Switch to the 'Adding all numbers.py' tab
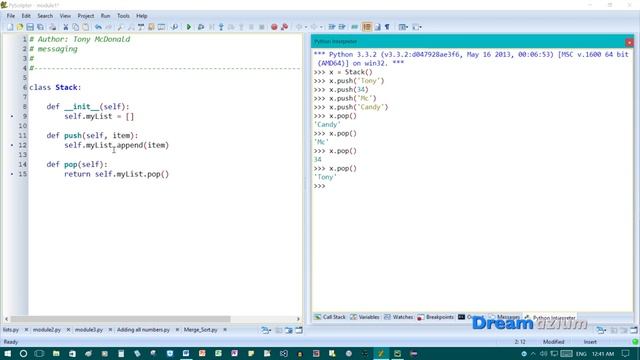The image size is (640, 360). (143, 330)
